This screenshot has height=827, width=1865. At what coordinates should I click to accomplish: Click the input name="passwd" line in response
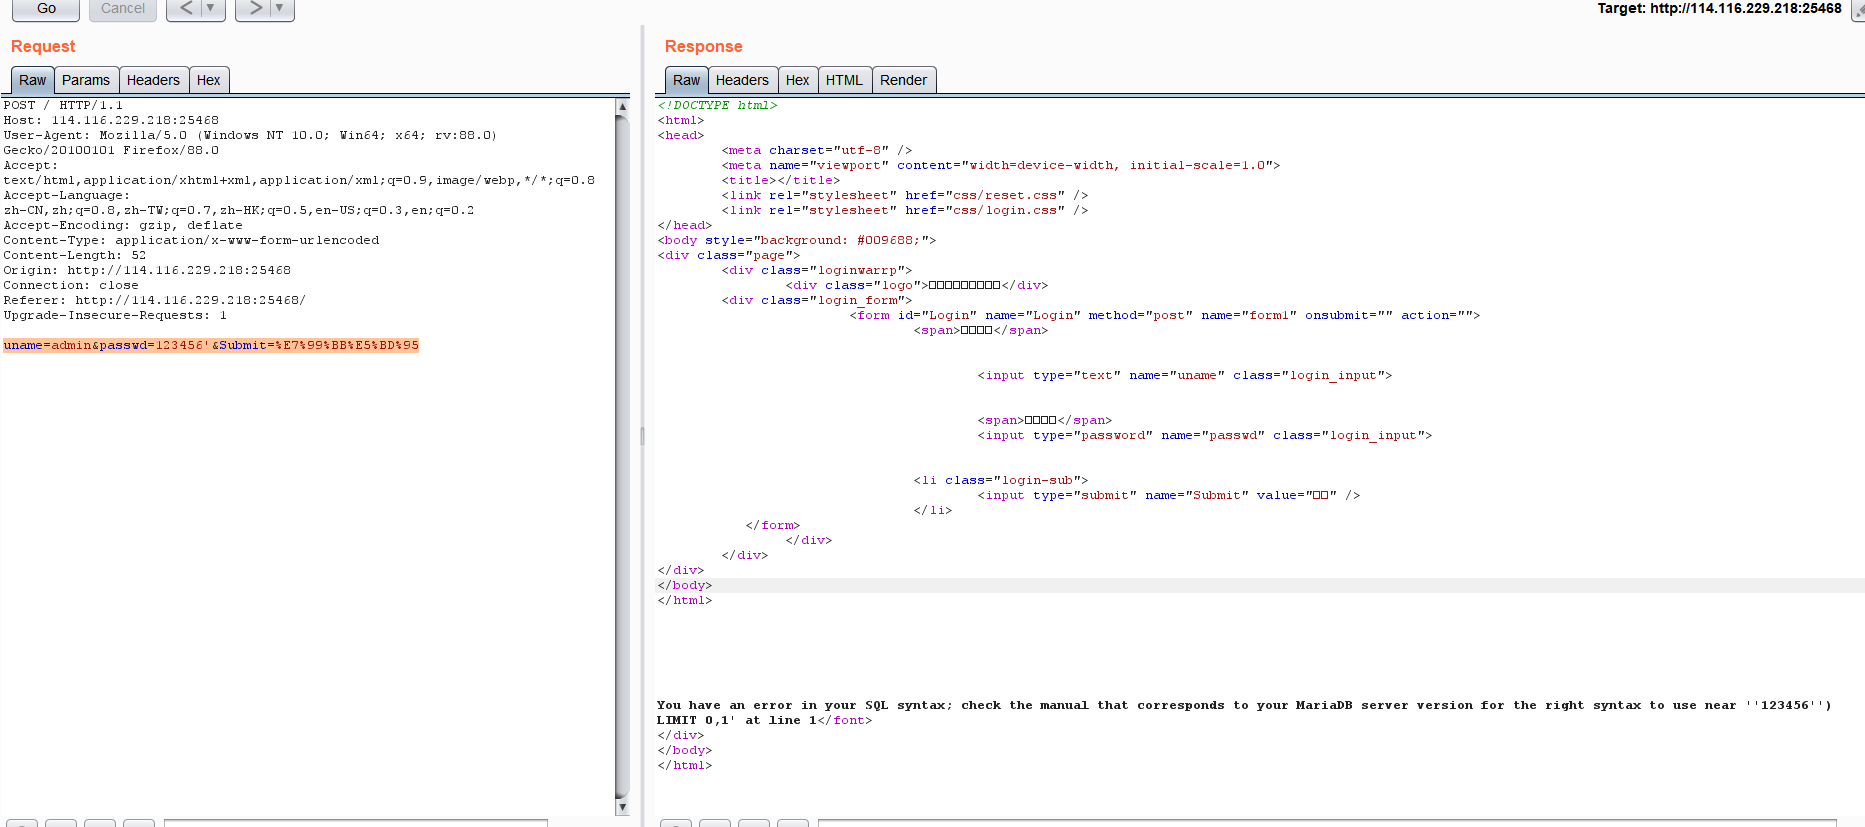click(x=1205, y=435)
